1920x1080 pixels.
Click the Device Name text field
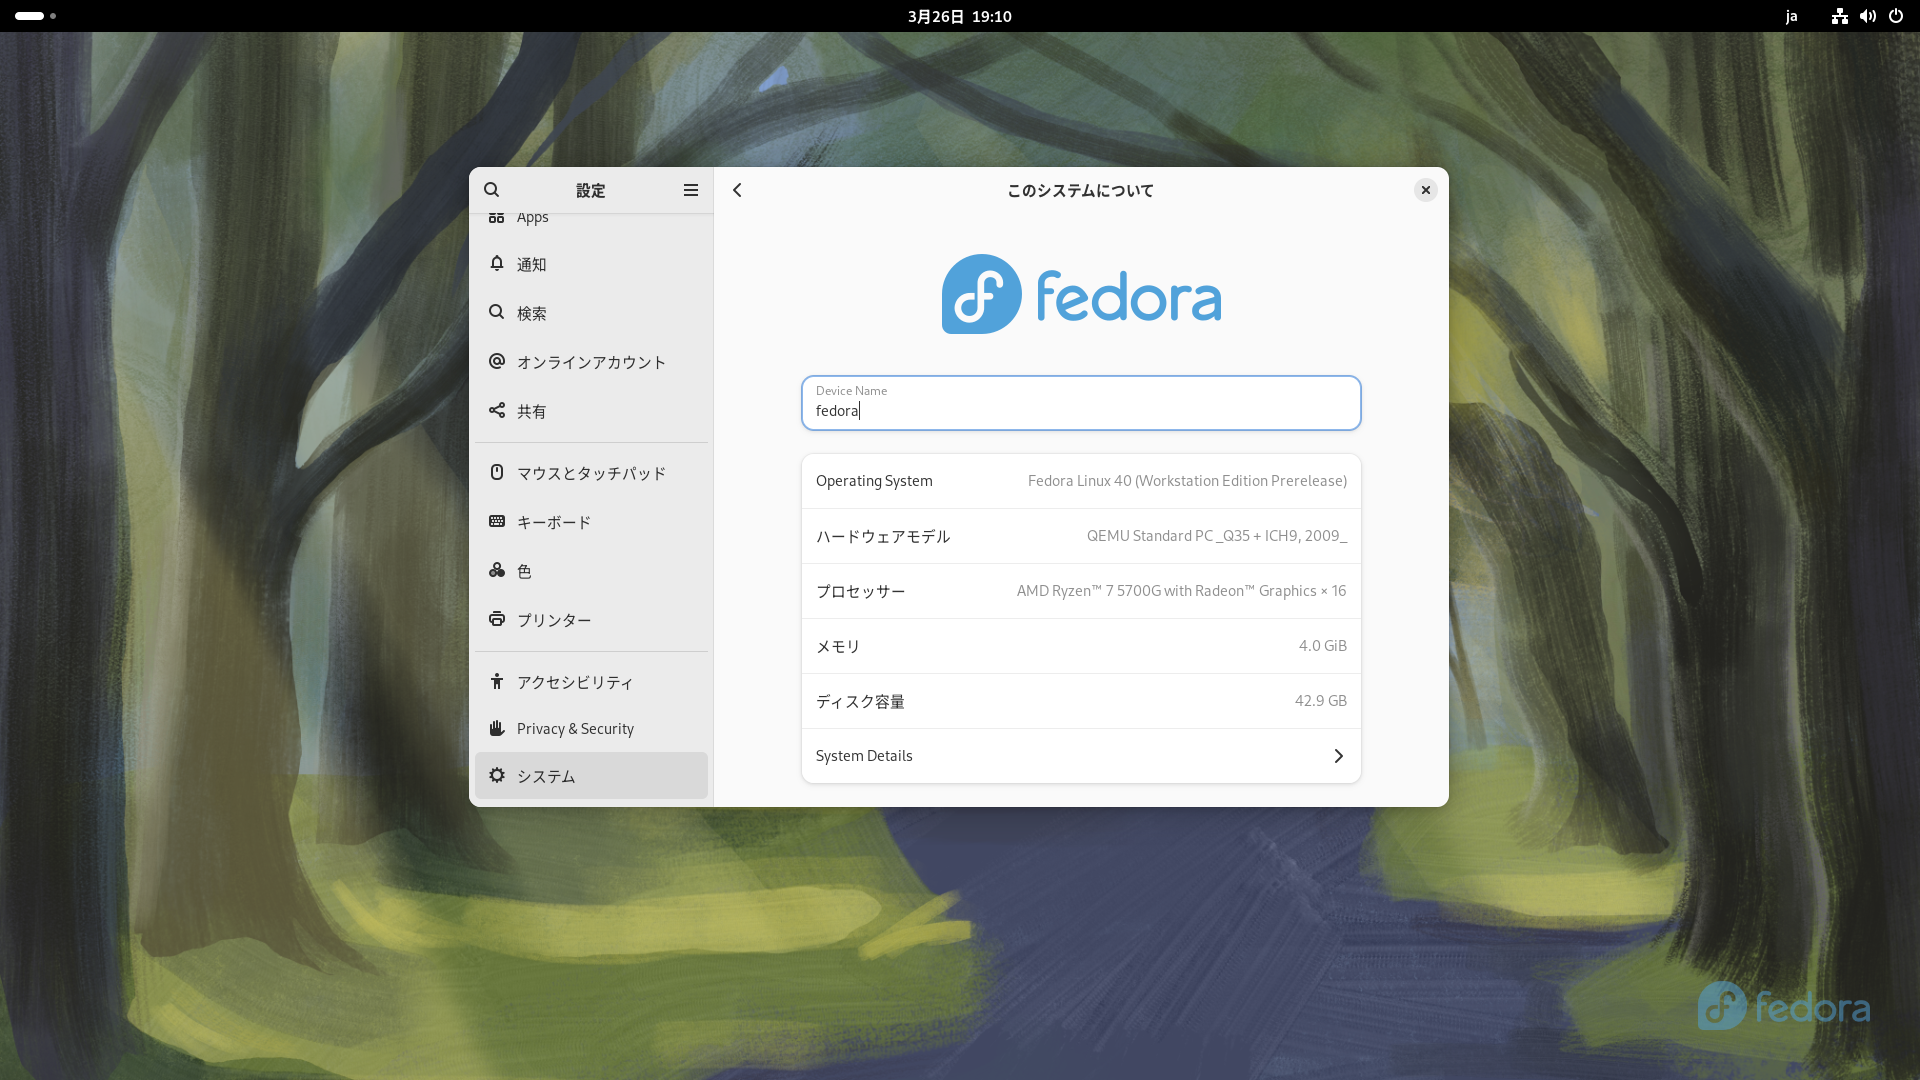[x=1080, y=404]
